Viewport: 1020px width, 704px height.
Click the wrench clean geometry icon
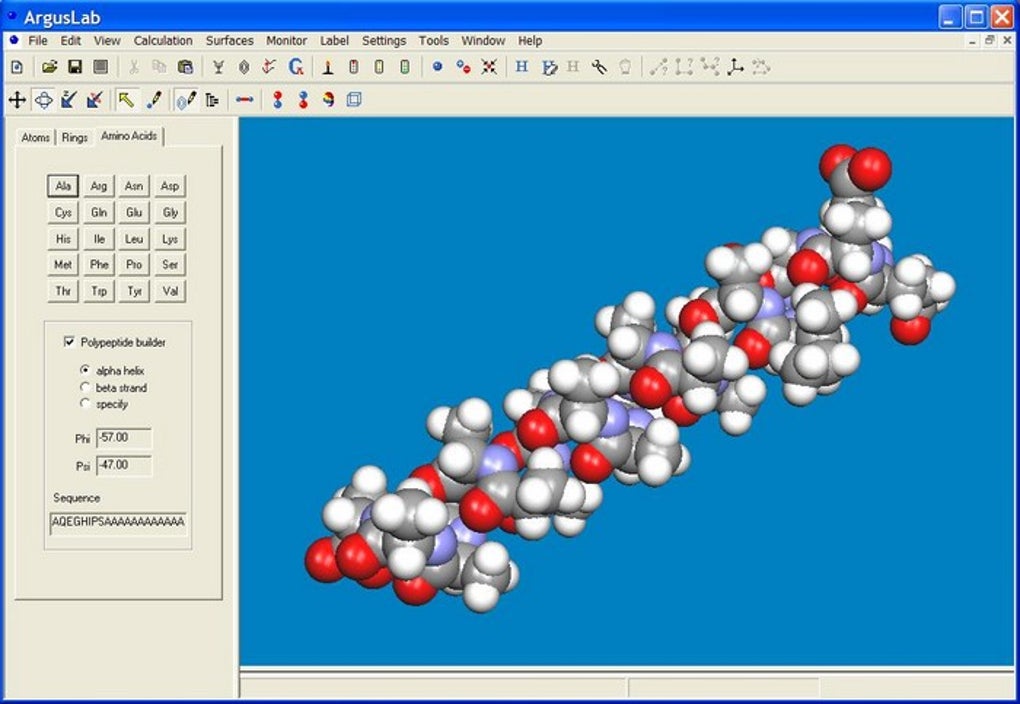click(x=599, y=67)
